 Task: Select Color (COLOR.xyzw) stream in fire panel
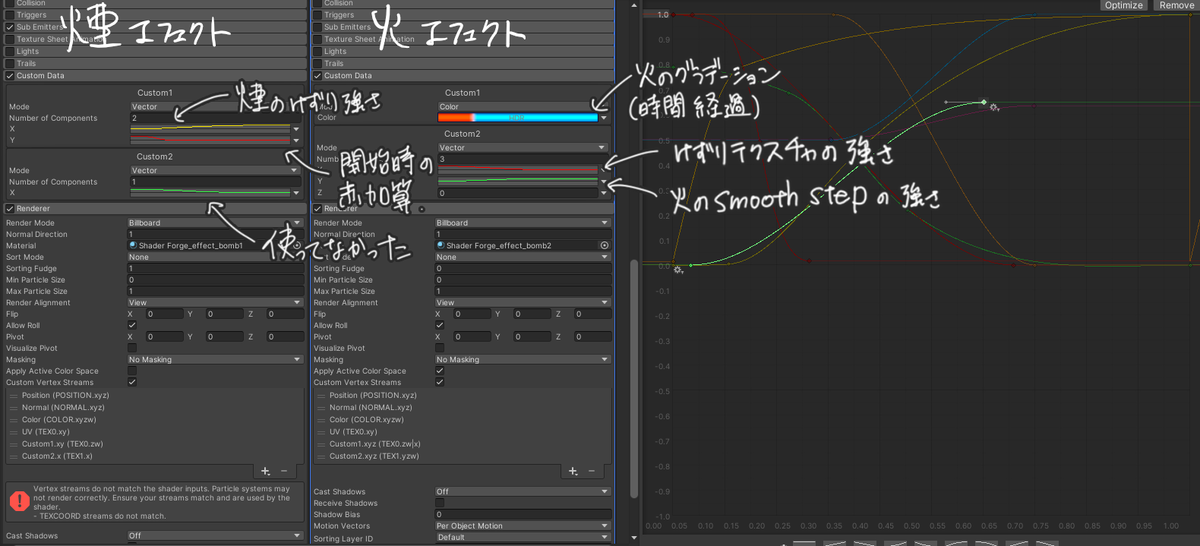[x=462, y=420]
